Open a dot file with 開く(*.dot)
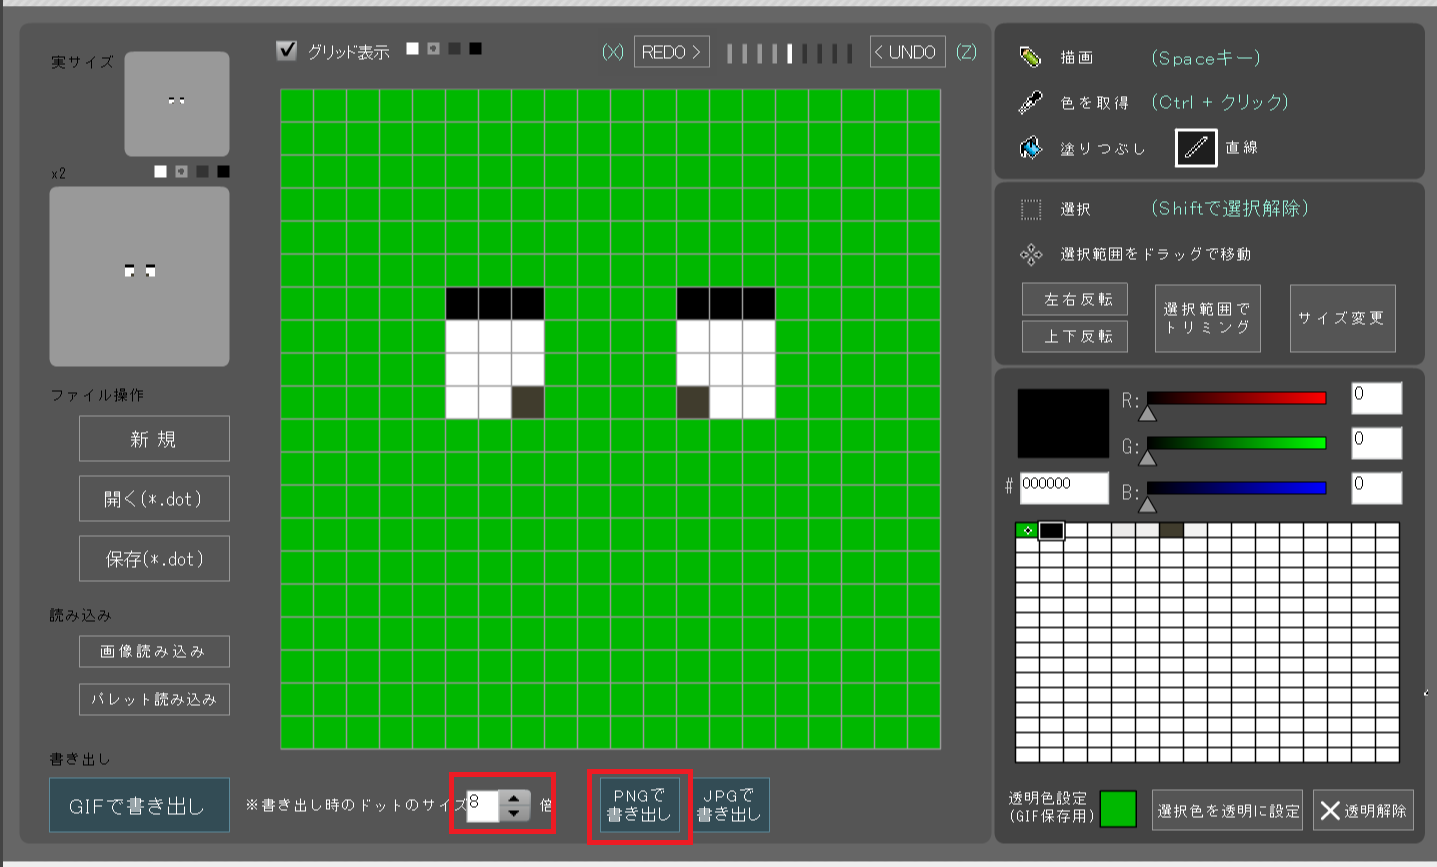This screenshot has height=867, width=1437. pos(154,499)
